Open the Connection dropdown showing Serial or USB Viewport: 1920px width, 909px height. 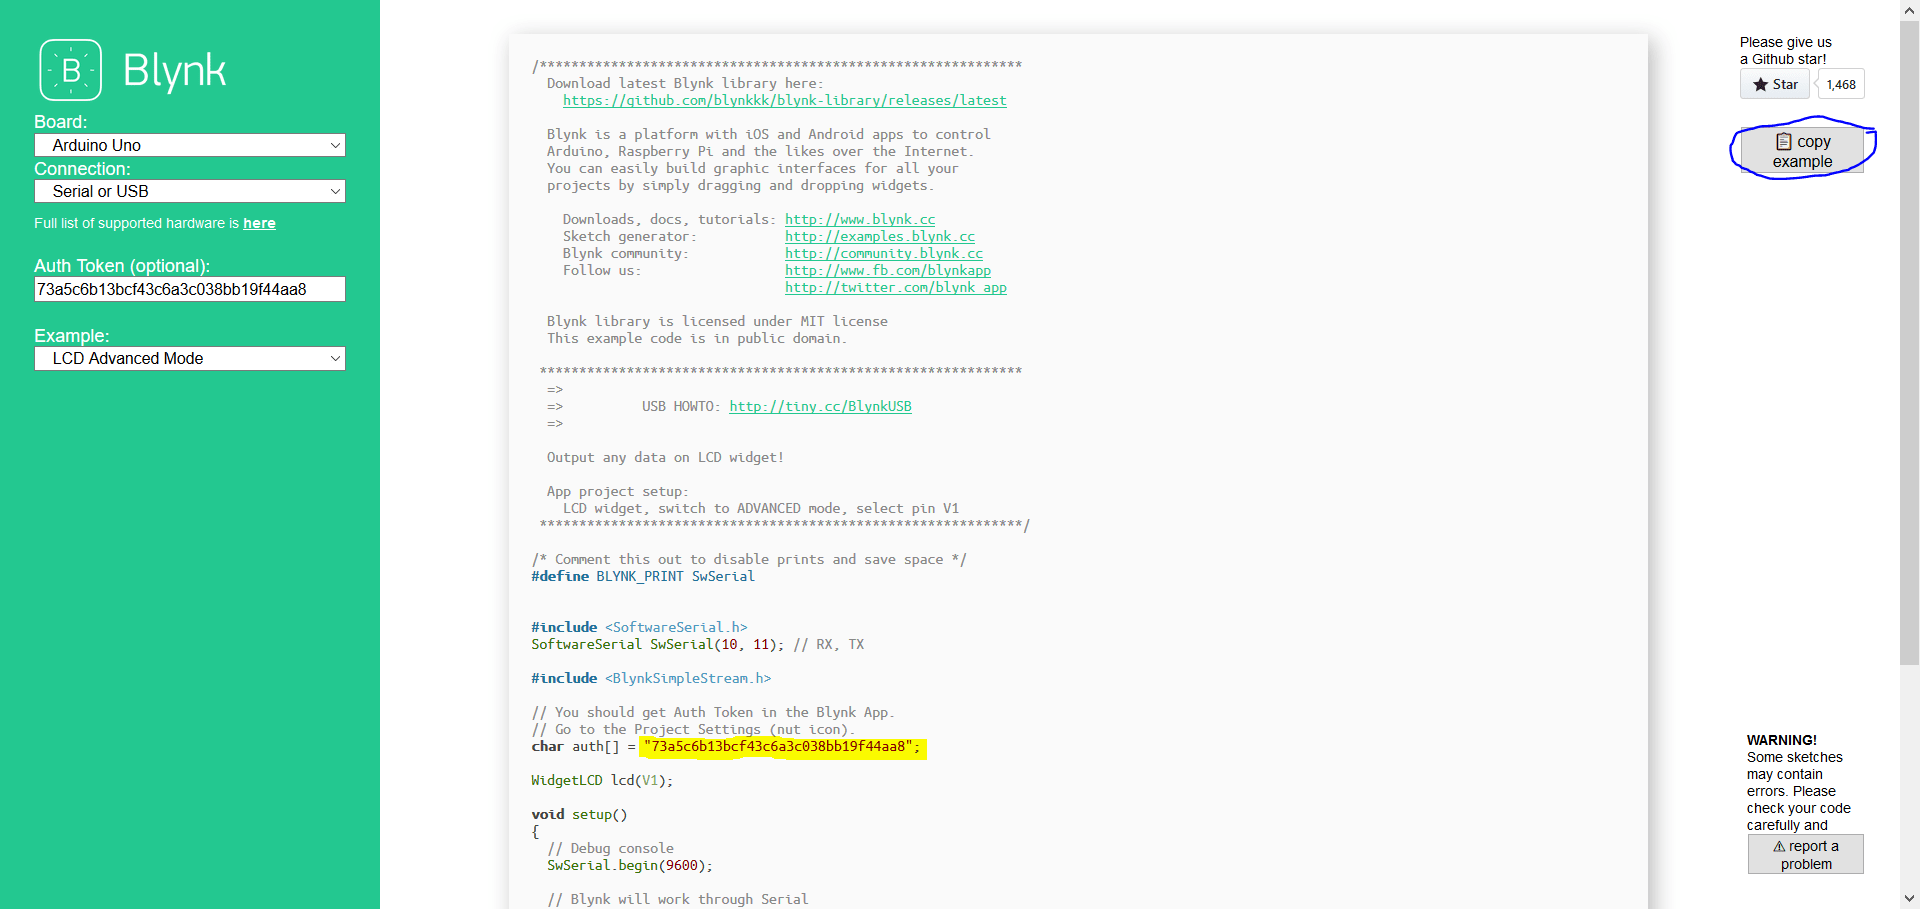point(190,191)
